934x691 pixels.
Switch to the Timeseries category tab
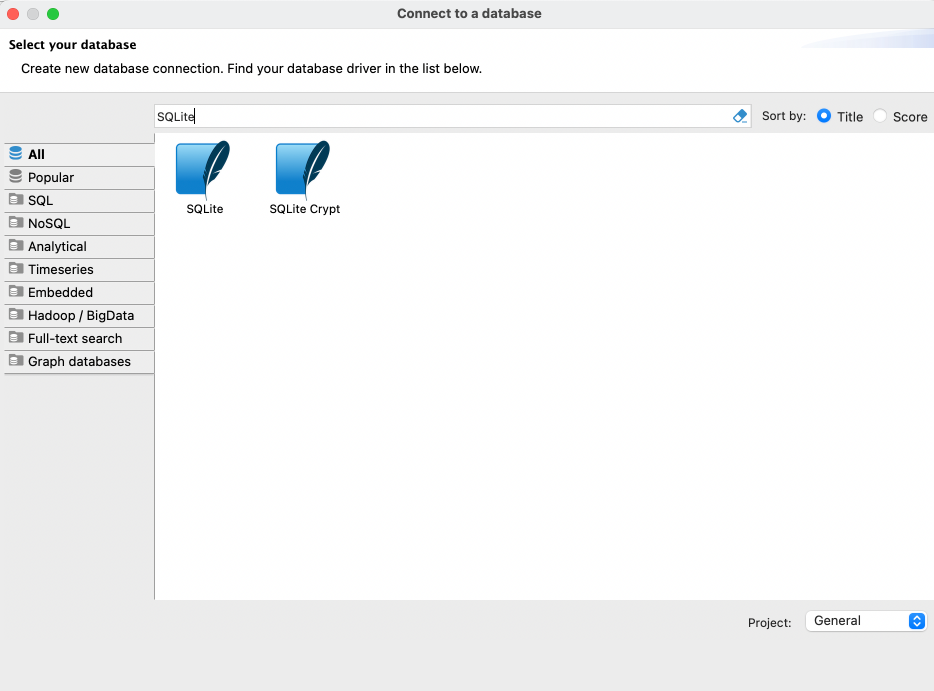click(61, 269)
